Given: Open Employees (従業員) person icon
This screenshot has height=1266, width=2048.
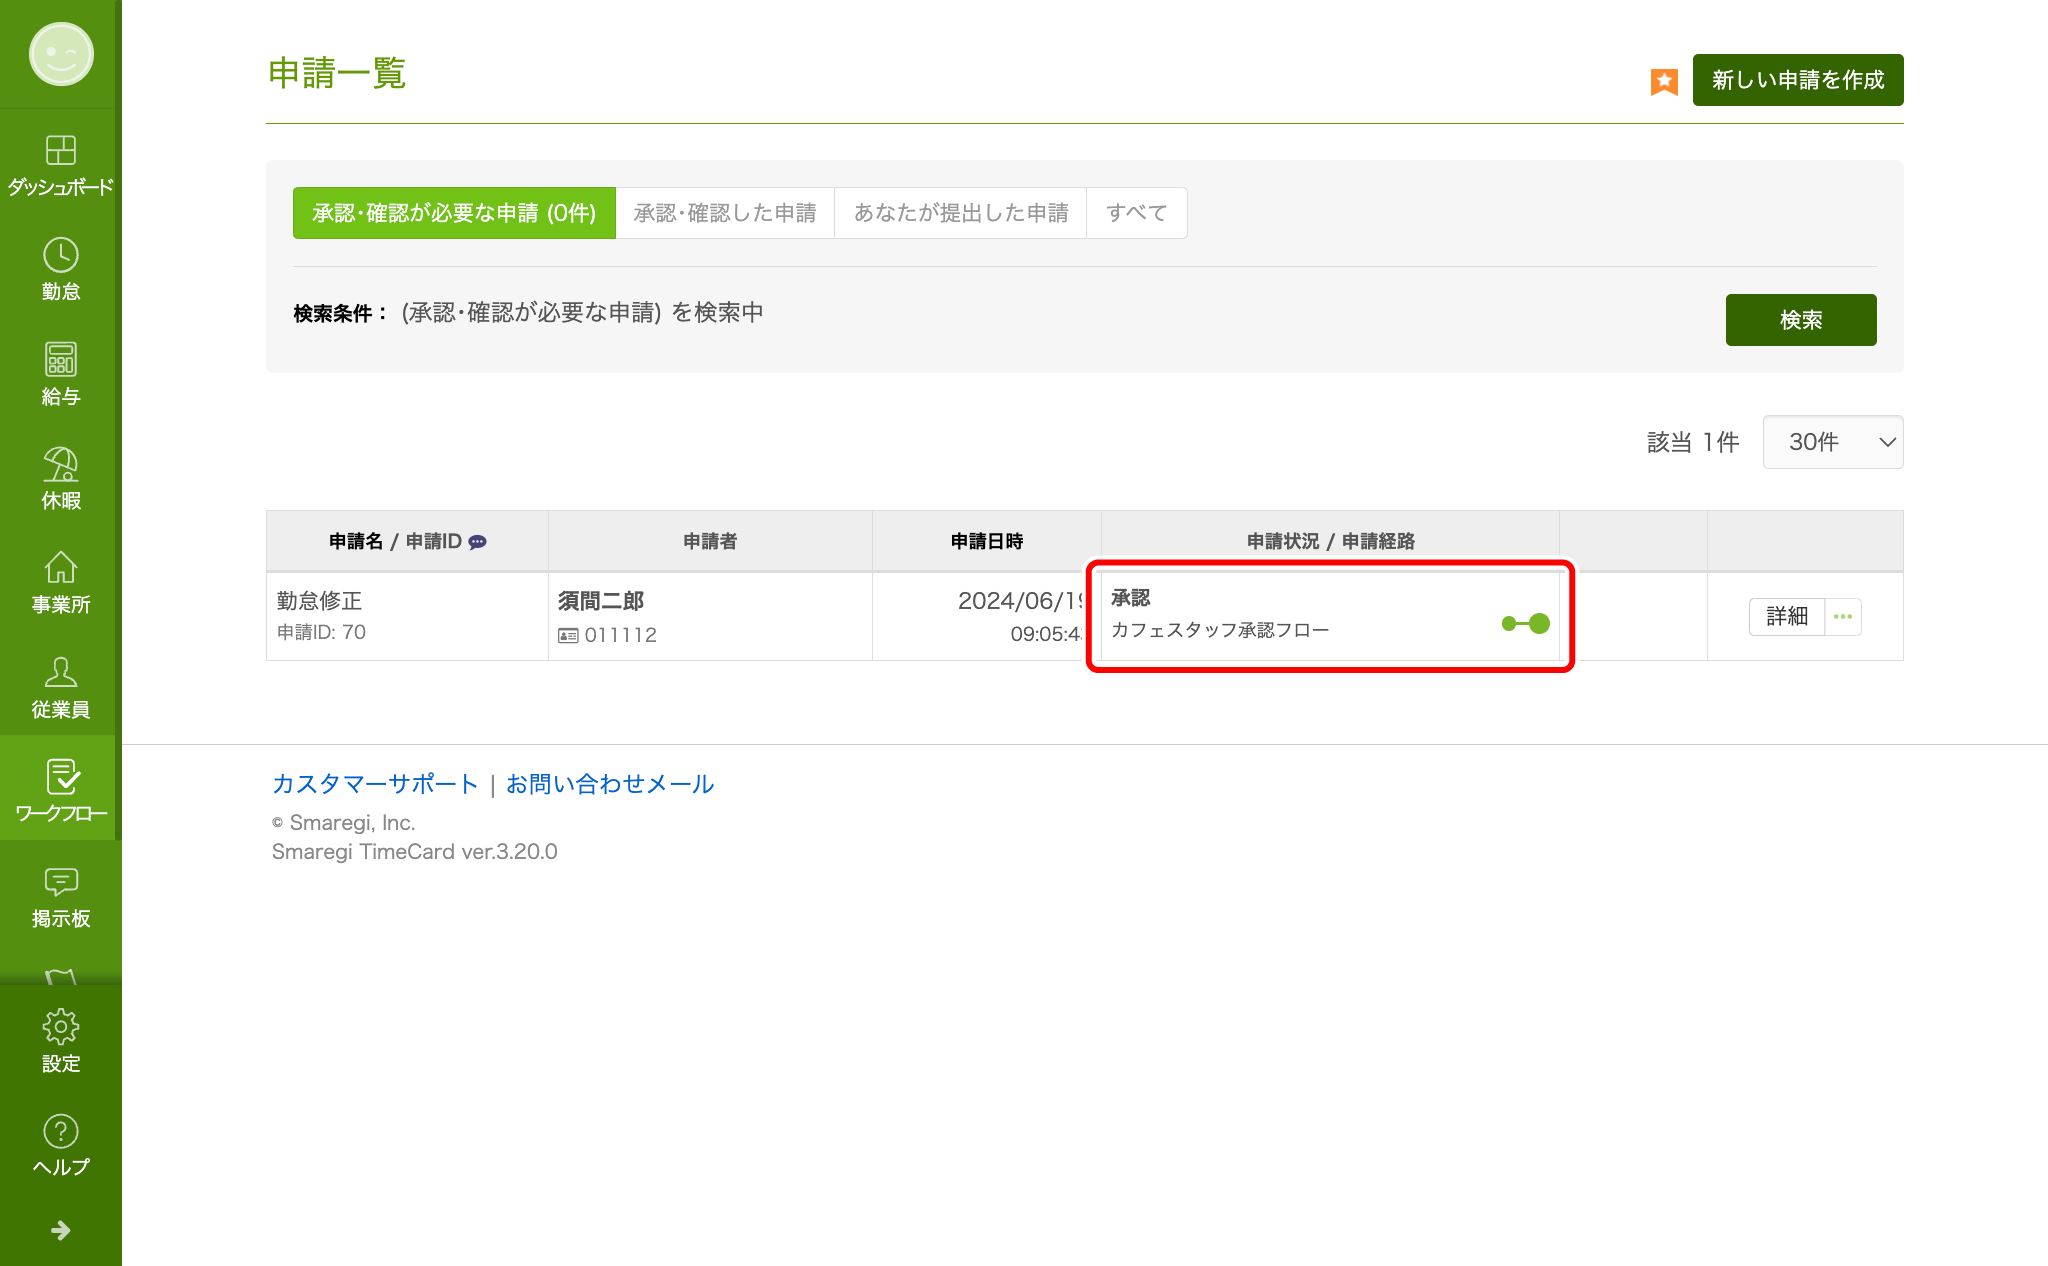Looking at the screenshot, I should tap(60, 673).
